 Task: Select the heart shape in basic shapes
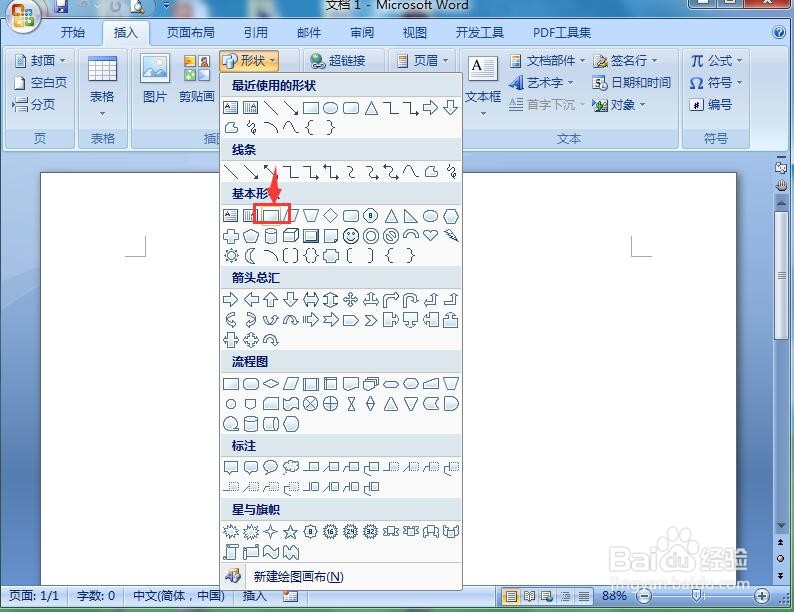pyautogui.click(x=430, y=235)
